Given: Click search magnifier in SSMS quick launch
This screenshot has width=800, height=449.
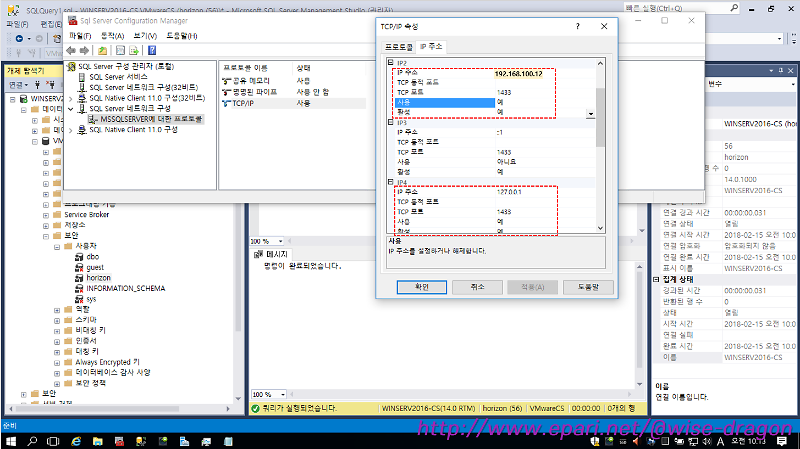Looking at the screenshot, I should tap(734, 8).
